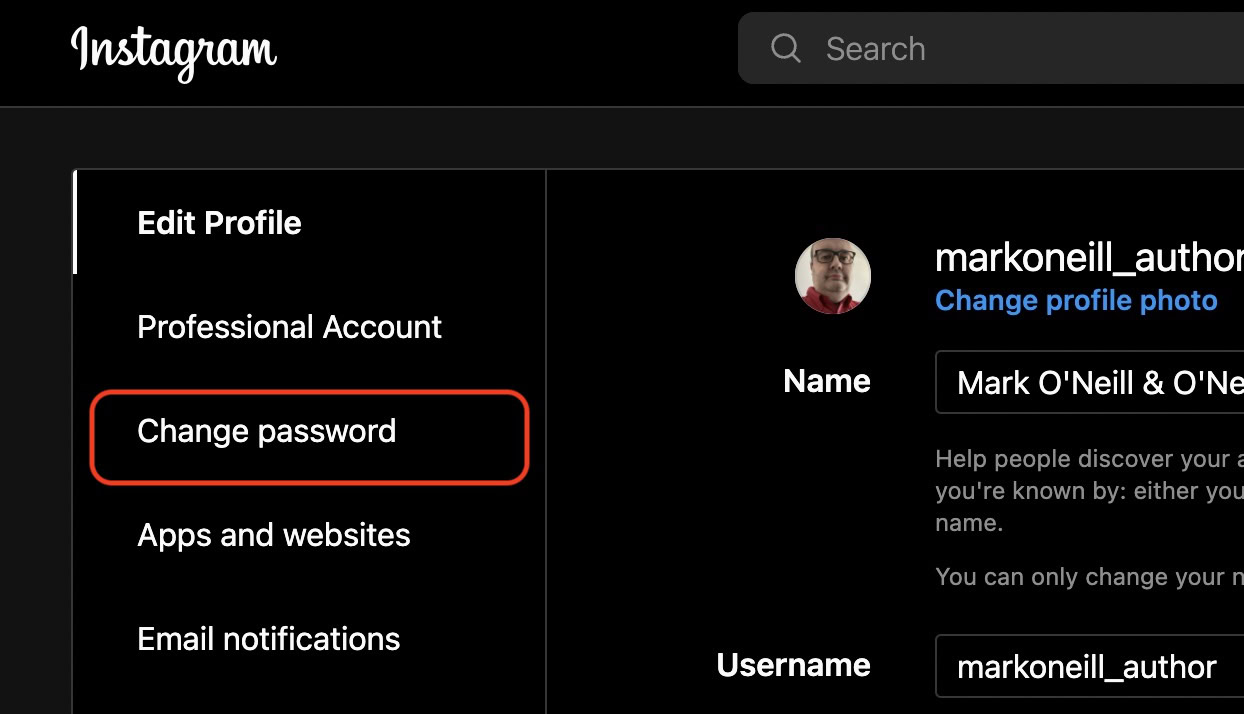
Task: Go to Apps and websites
Action: (x=274, y=535)
